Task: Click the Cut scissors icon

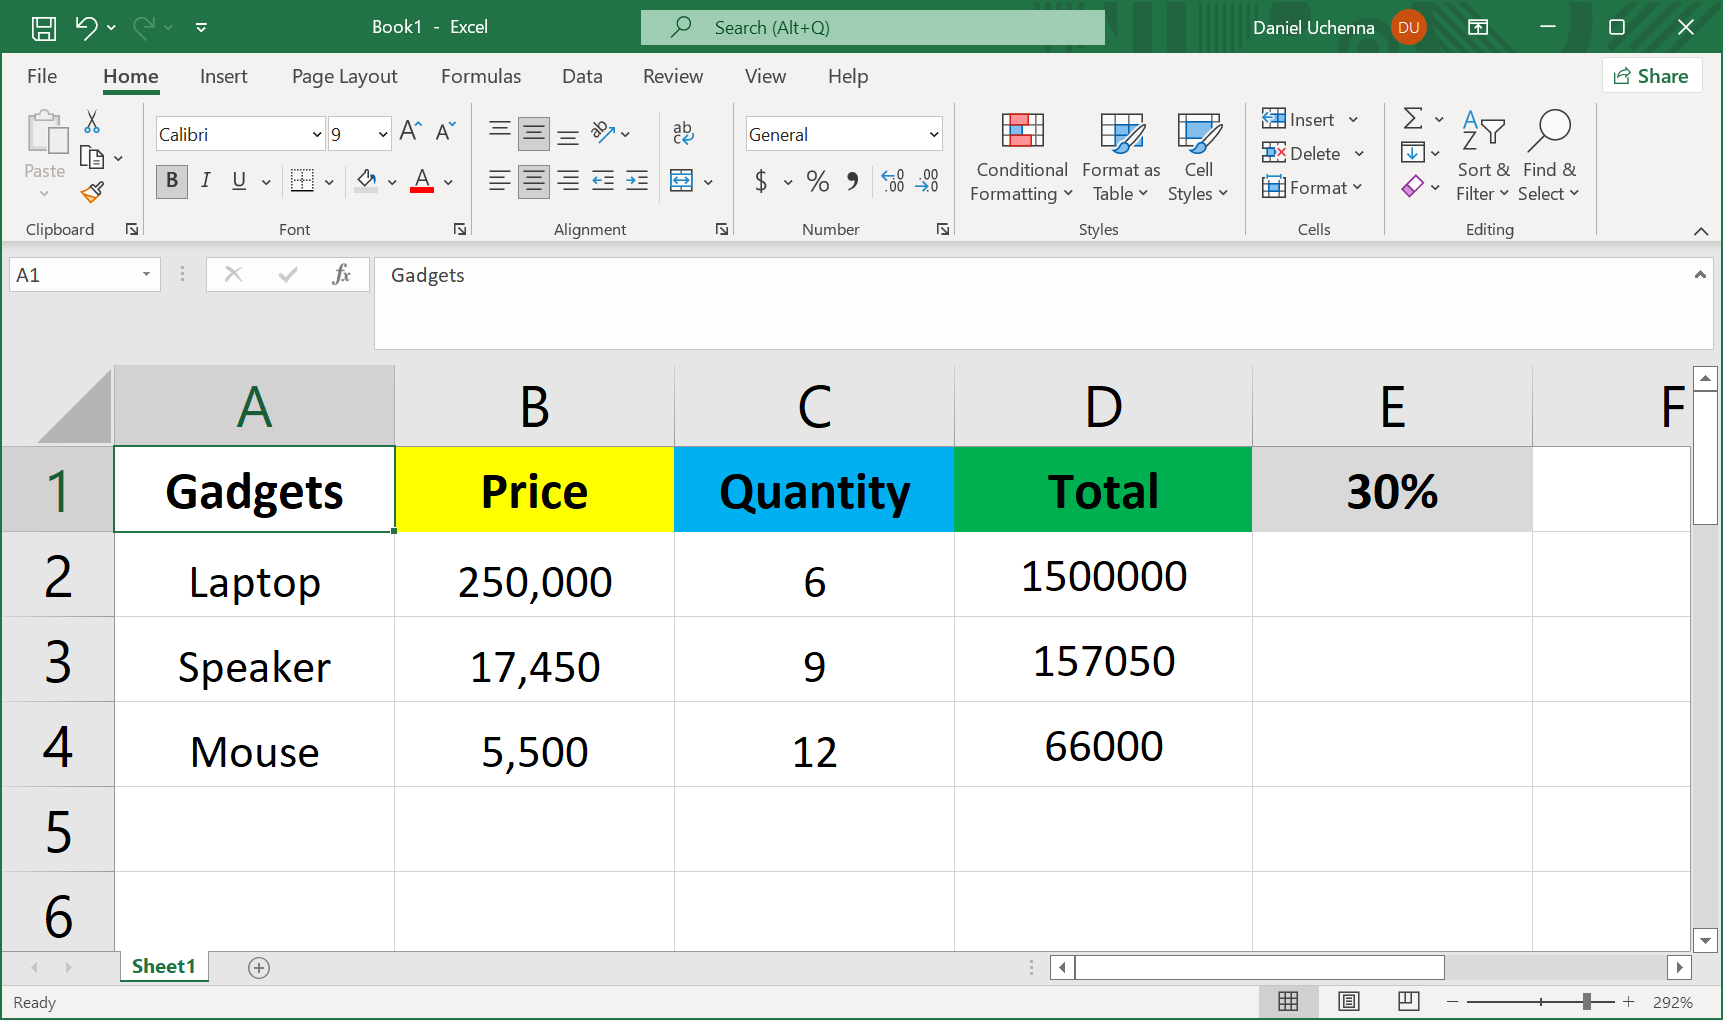Action: click(92, 122)
